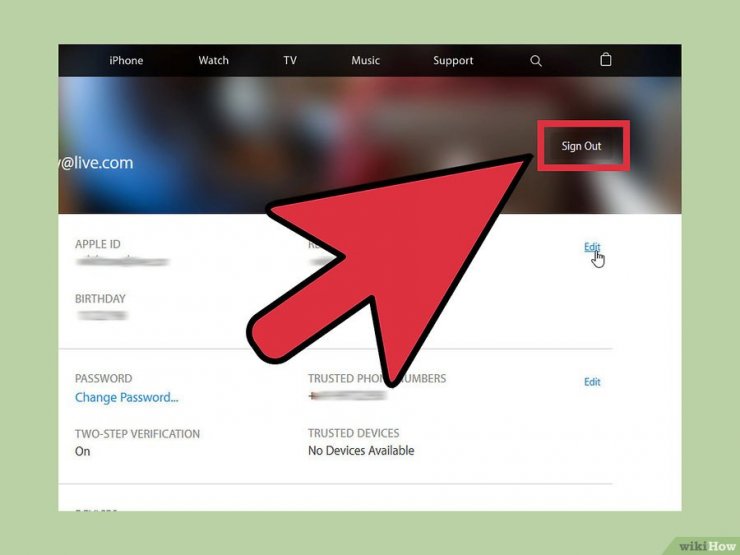Click the On verification status
The image size is (740, 555).
83,451
